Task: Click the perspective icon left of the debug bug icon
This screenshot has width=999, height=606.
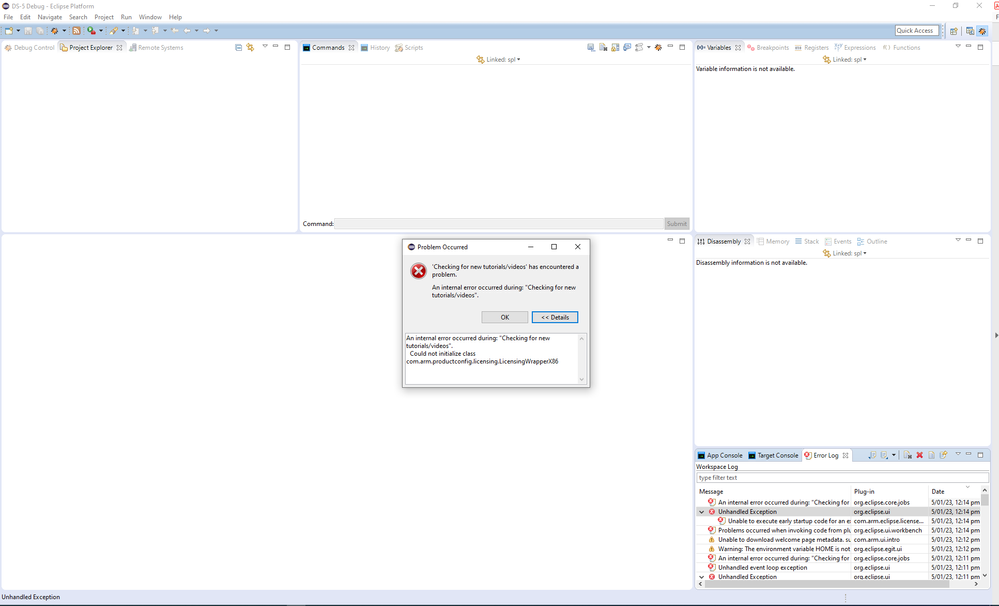Action: (x=970, y=31)
